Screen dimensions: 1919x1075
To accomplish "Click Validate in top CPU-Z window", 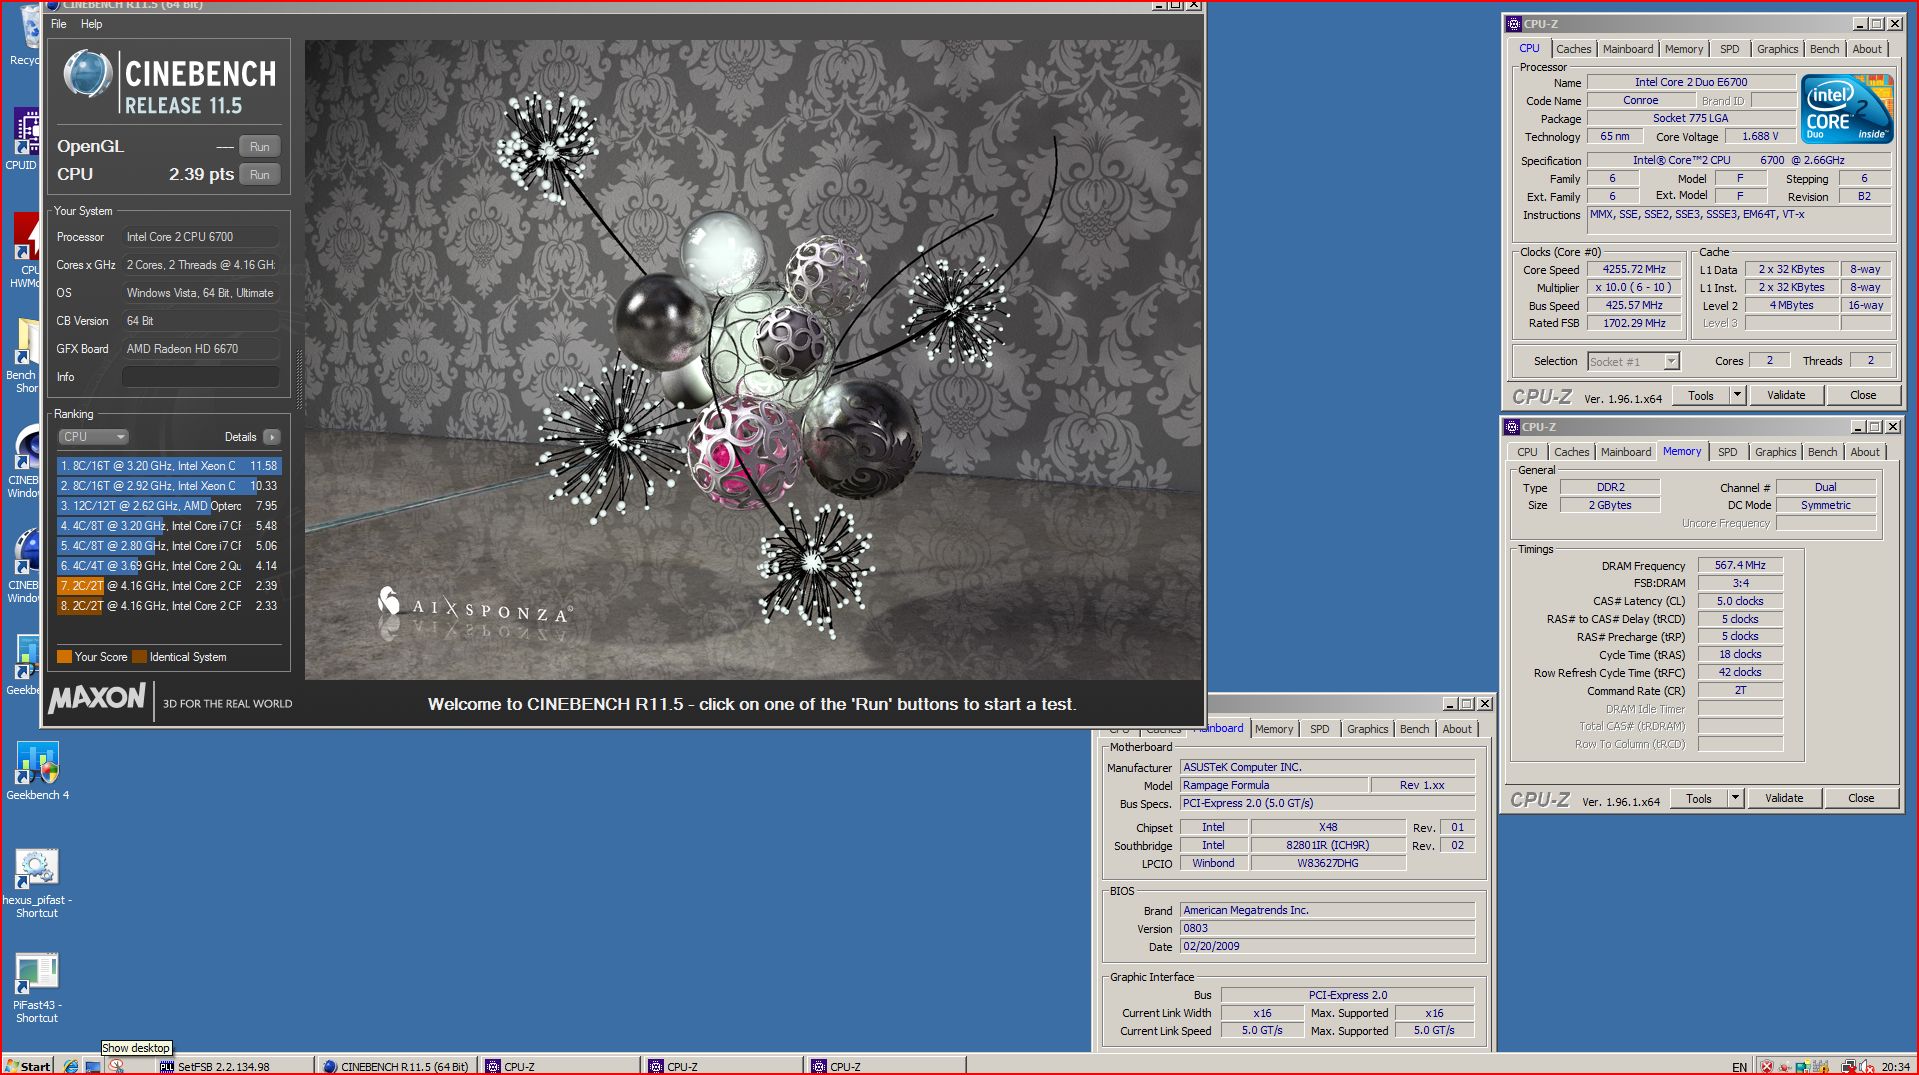I will click(x=1786, y=396).
